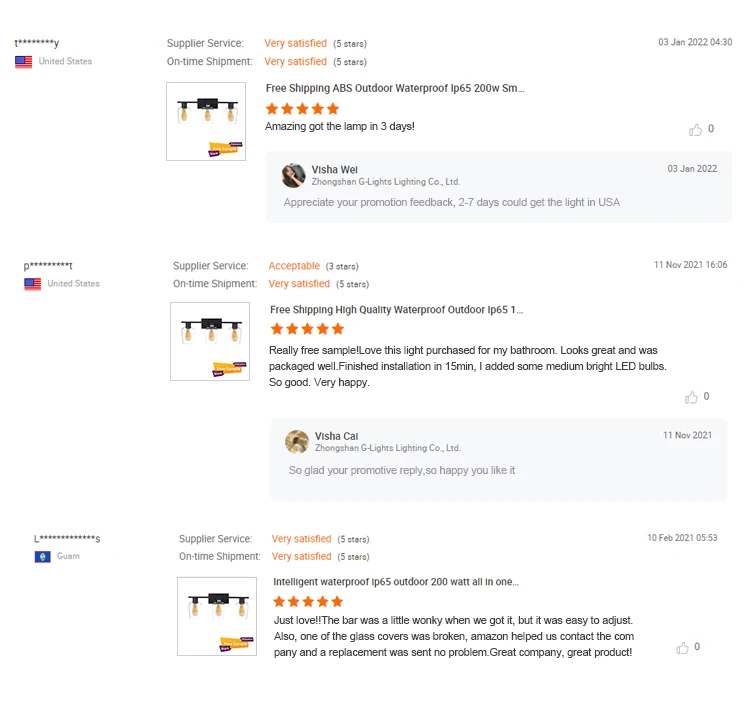Open Visha Cai's profile avatar
This screenshot has height=728, width=750.
[x=297, y=441]
